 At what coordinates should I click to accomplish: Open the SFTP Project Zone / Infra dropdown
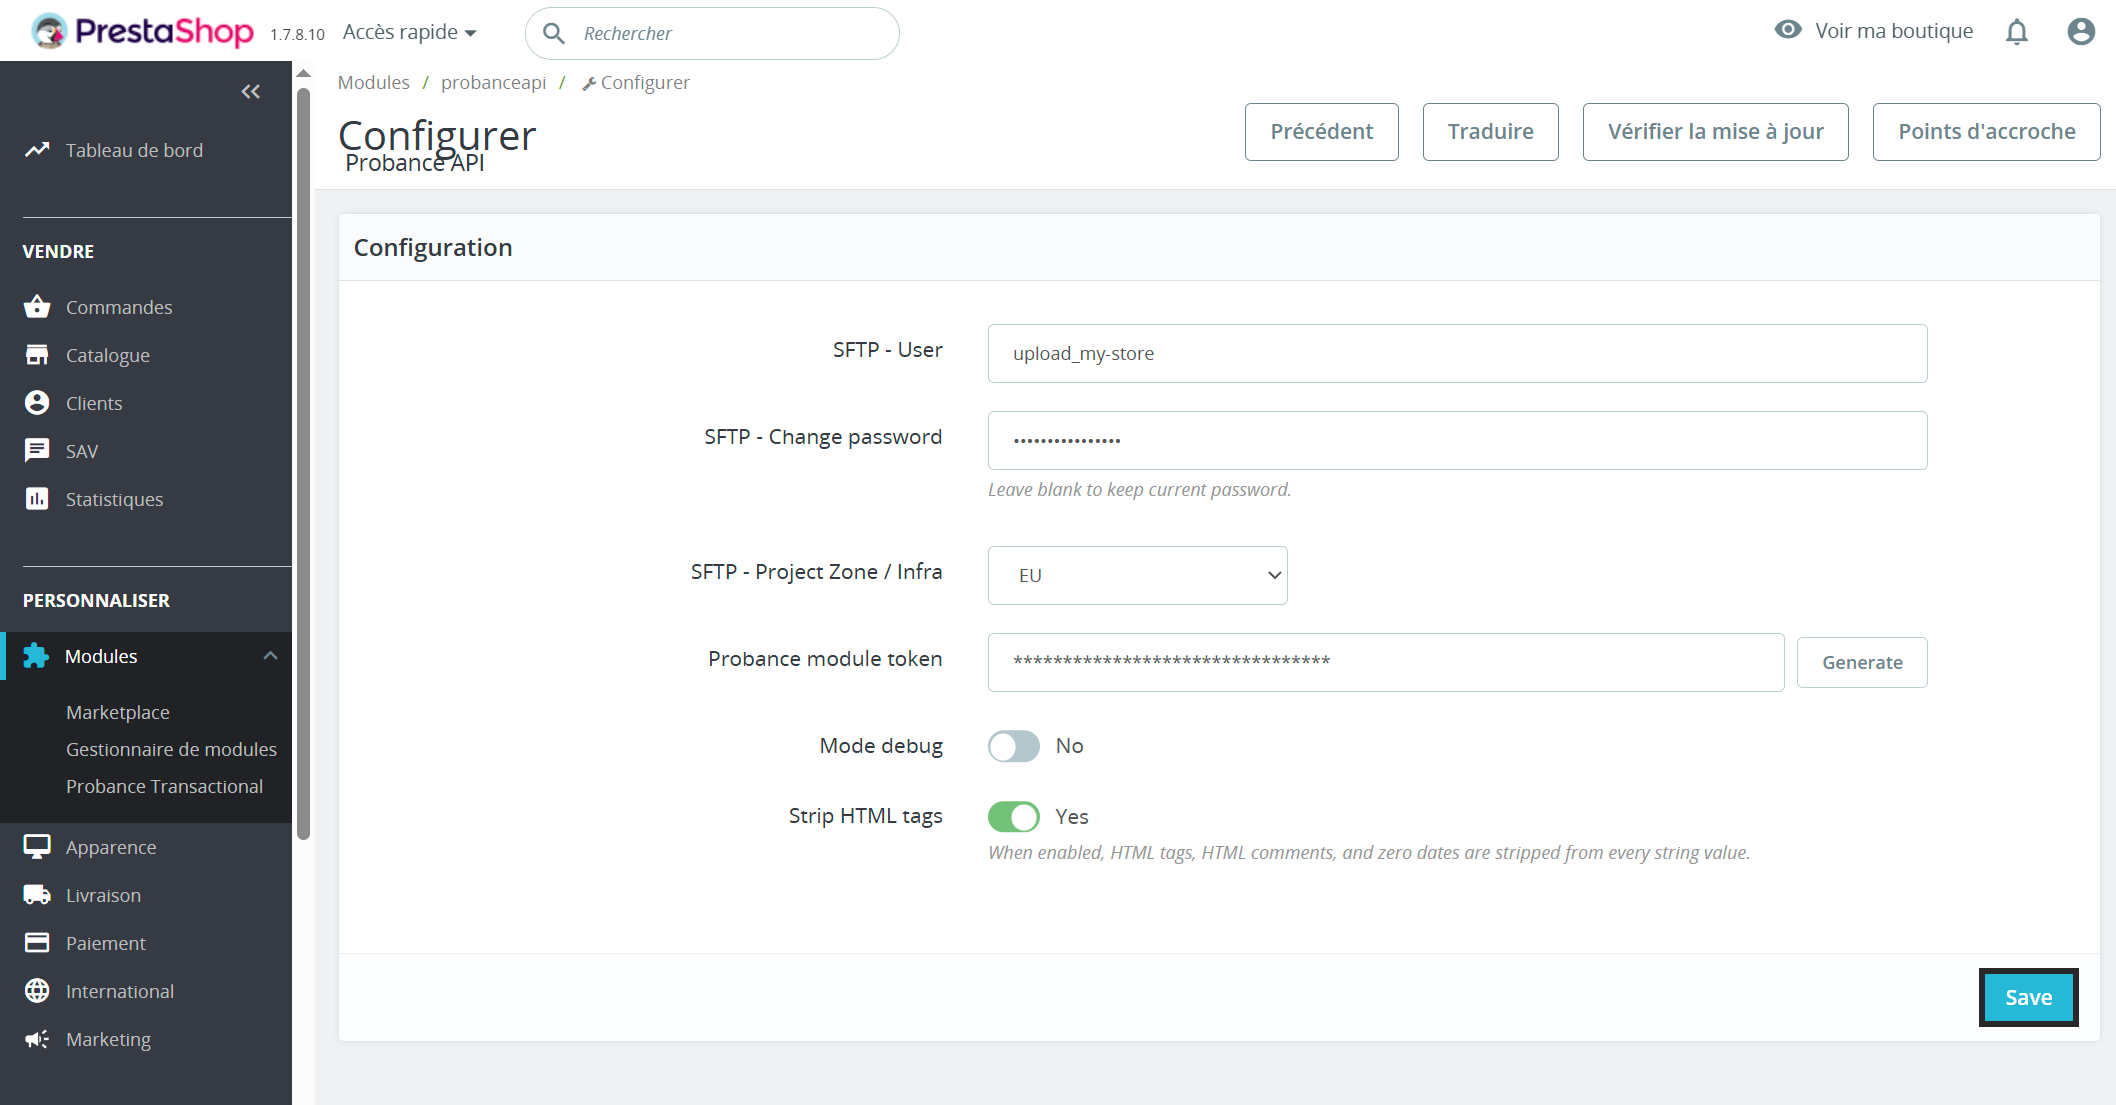click(1137, 575)
